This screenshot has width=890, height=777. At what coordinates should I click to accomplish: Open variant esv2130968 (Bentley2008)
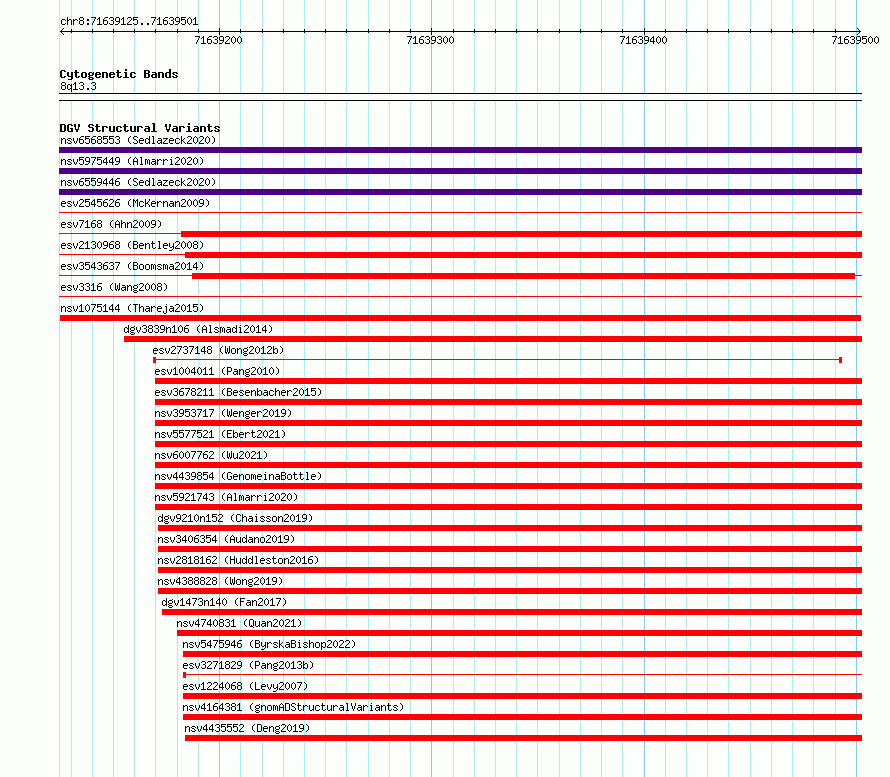pos(132,245)
